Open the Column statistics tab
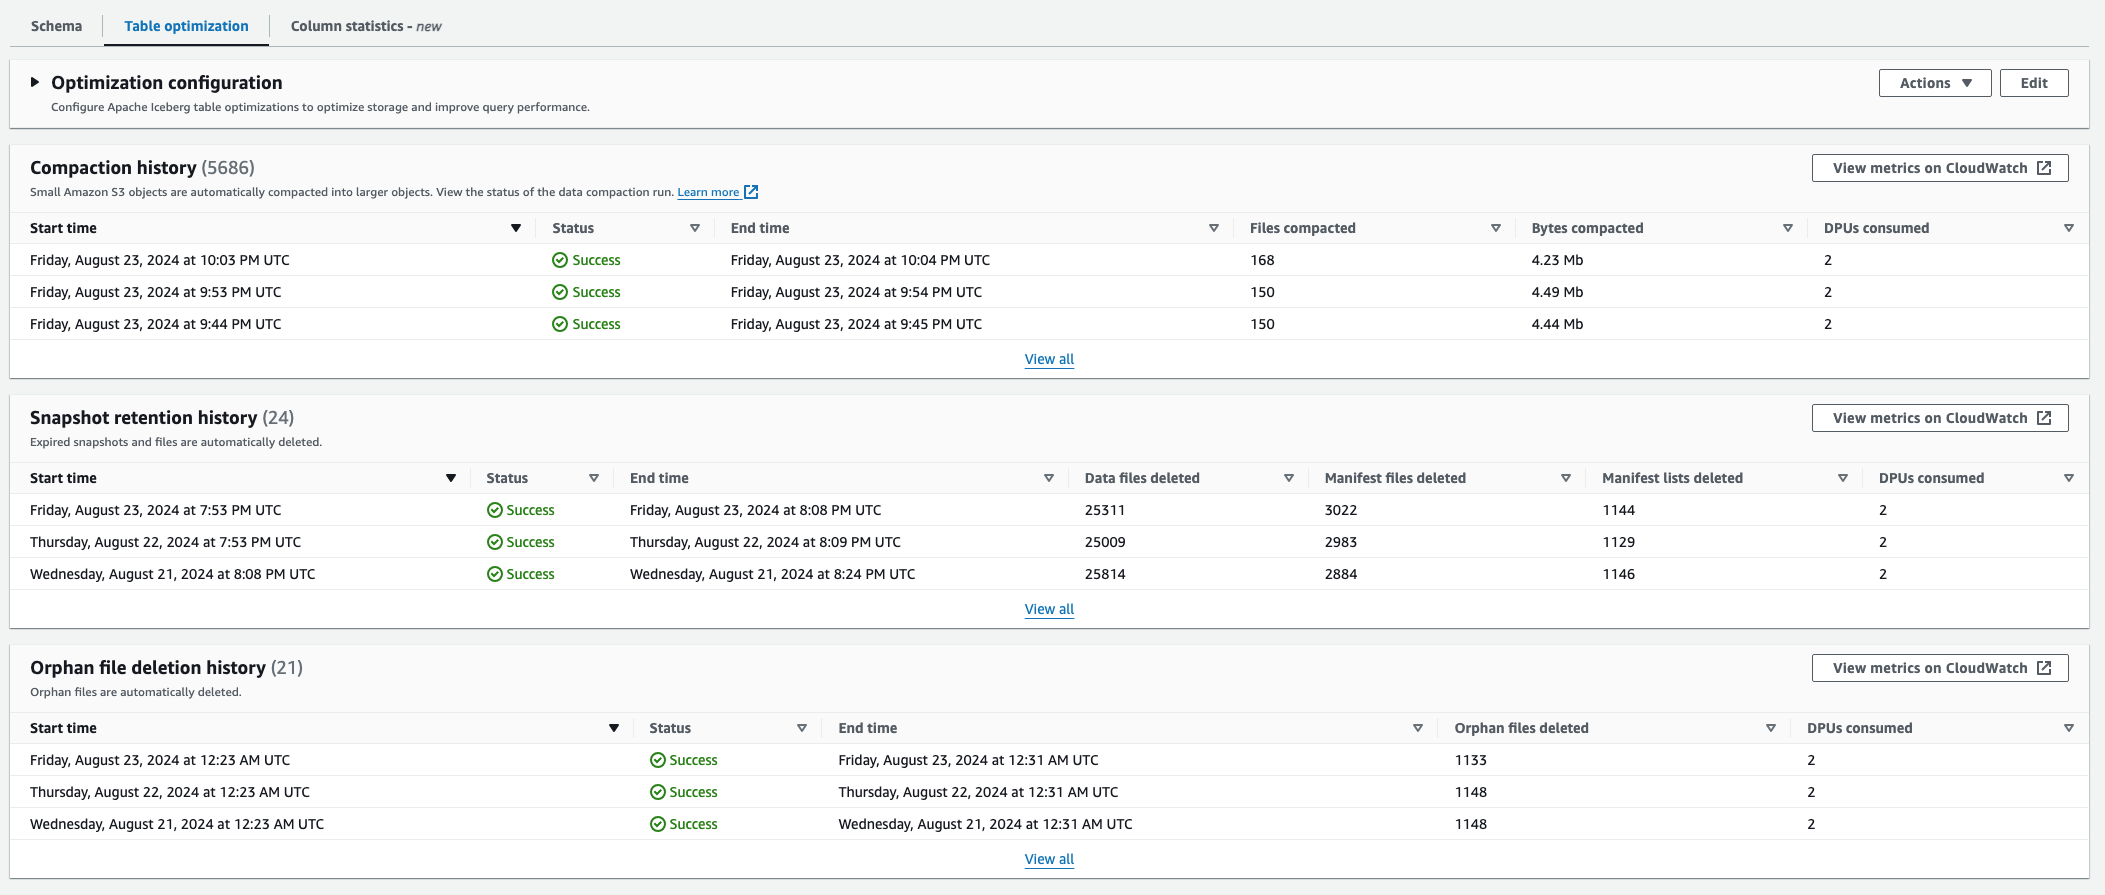2105x895 pixels. 365,26
